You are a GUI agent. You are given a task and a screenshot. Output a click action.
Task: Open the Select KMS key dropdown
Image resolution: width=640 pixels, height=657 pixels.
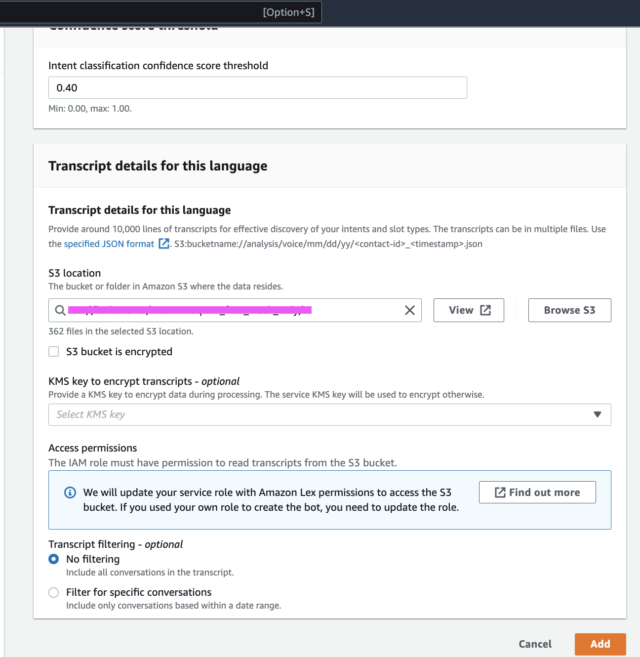pyautogui.click(x=329, y=414)
